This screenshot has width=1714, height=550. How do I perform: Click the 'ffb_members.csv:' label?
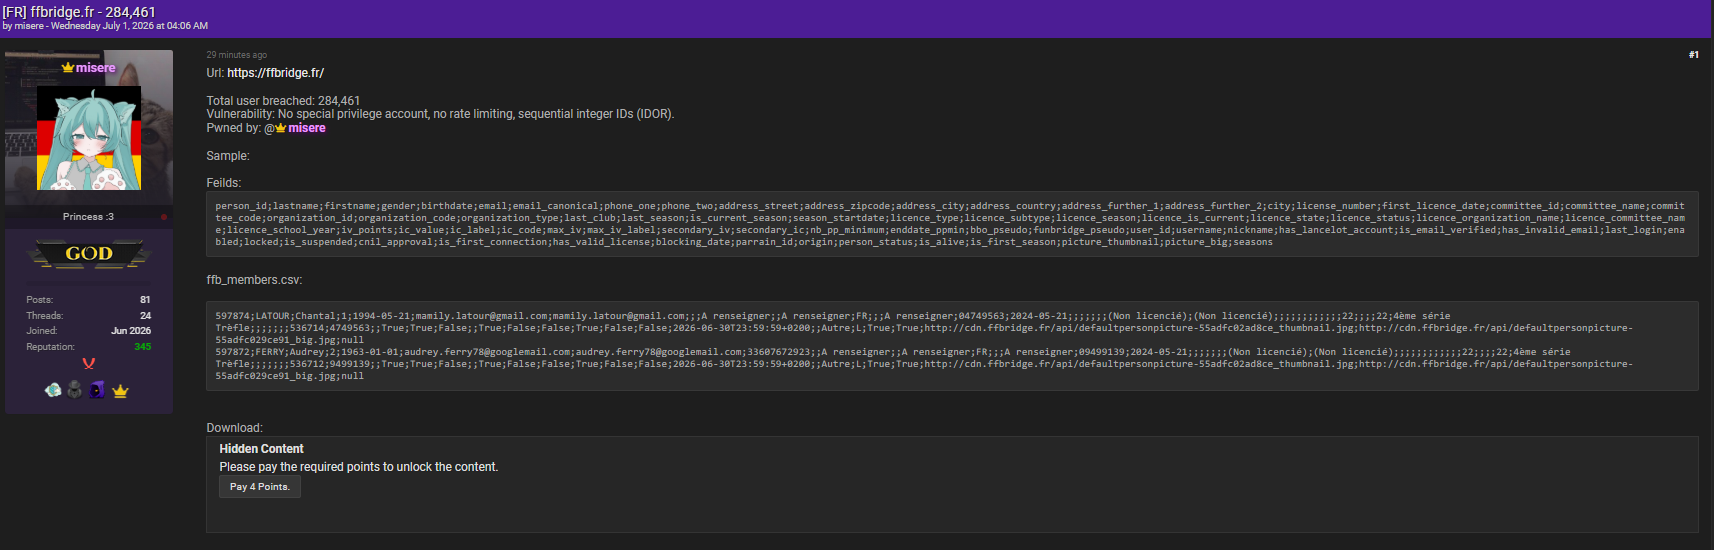coord(254,280)
